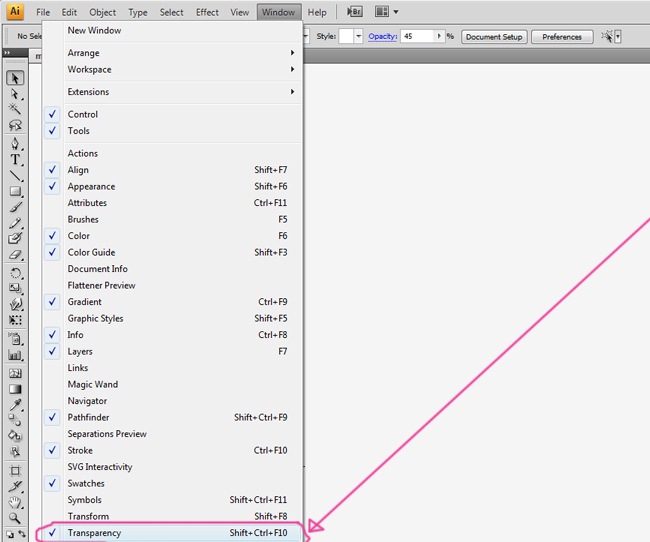Screen dimensions: 650x542
Task: Expand the Workspace submenu
Action: 180,69
